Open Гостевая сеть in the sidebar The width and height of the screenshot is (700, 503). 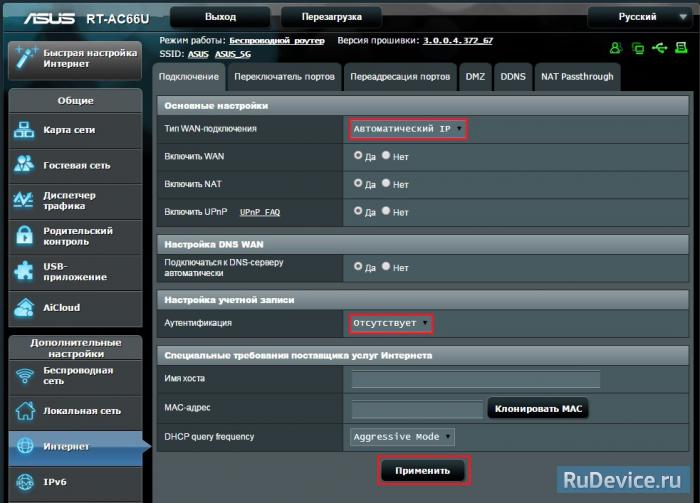click(75, 165)
